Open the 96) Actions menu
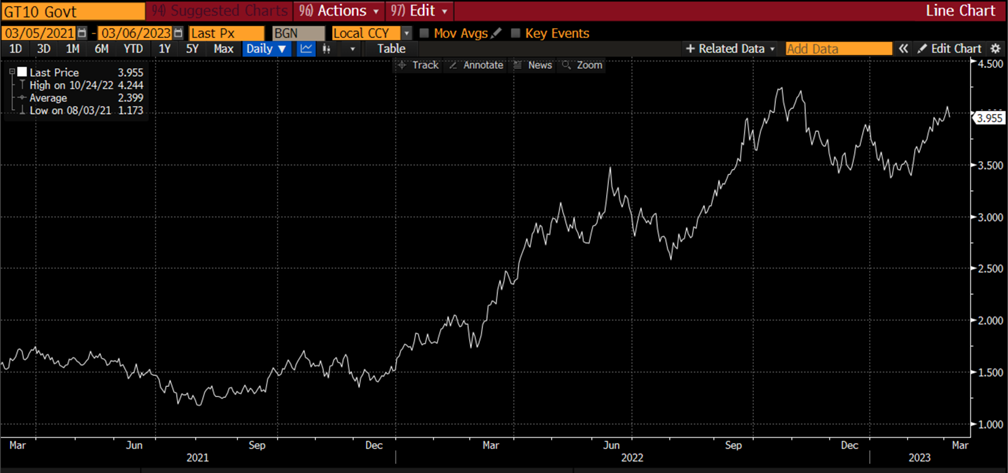Screen dimensions: 1008x473 [339, 11]
